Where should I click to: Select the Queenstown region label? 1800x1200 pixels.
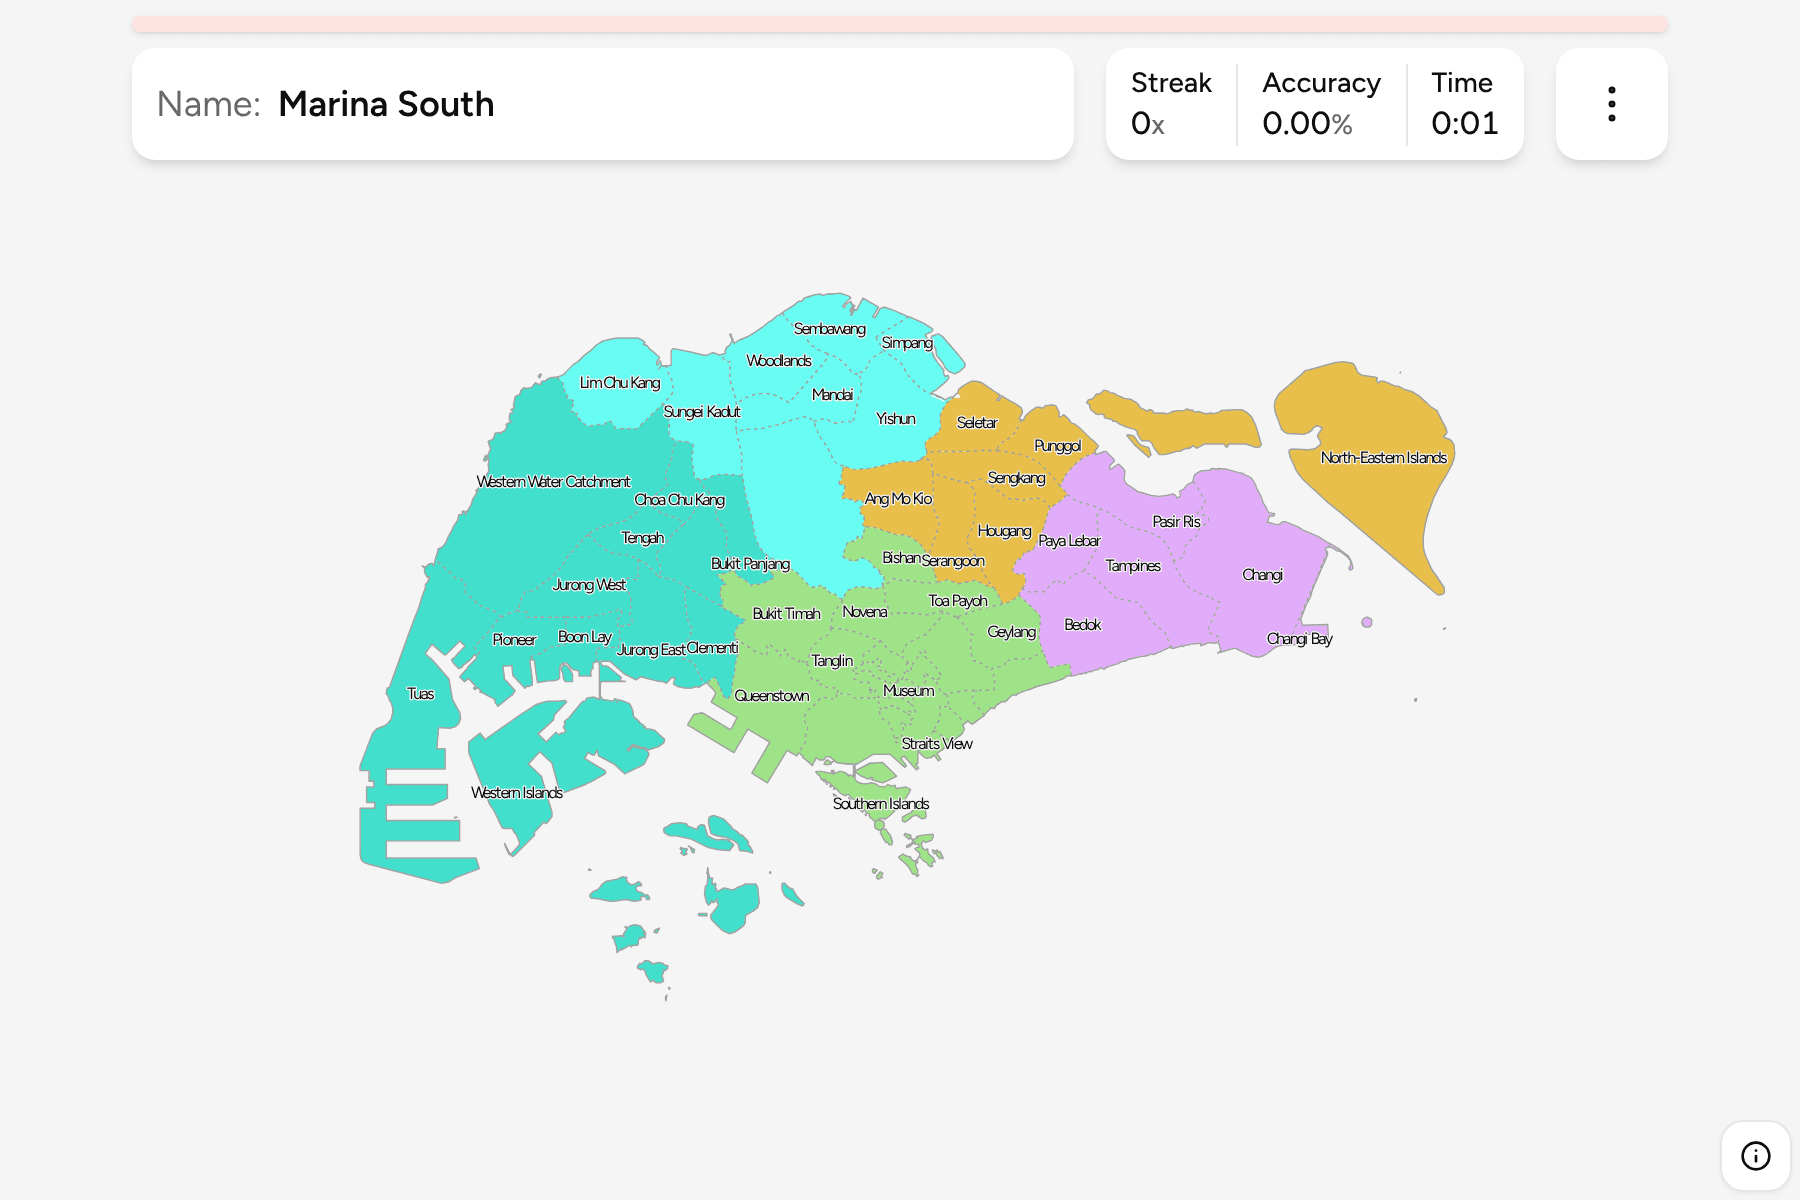(x=771, y=696)
